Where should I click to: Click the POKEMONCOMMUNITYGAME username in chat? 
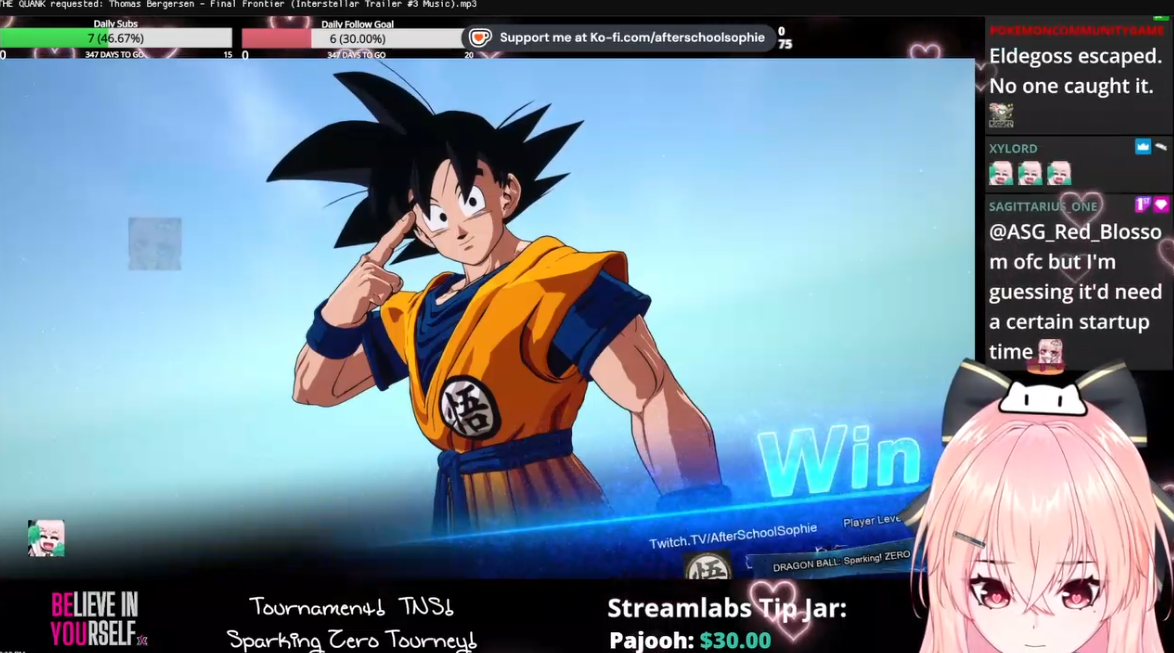(x=1077, y=30)
